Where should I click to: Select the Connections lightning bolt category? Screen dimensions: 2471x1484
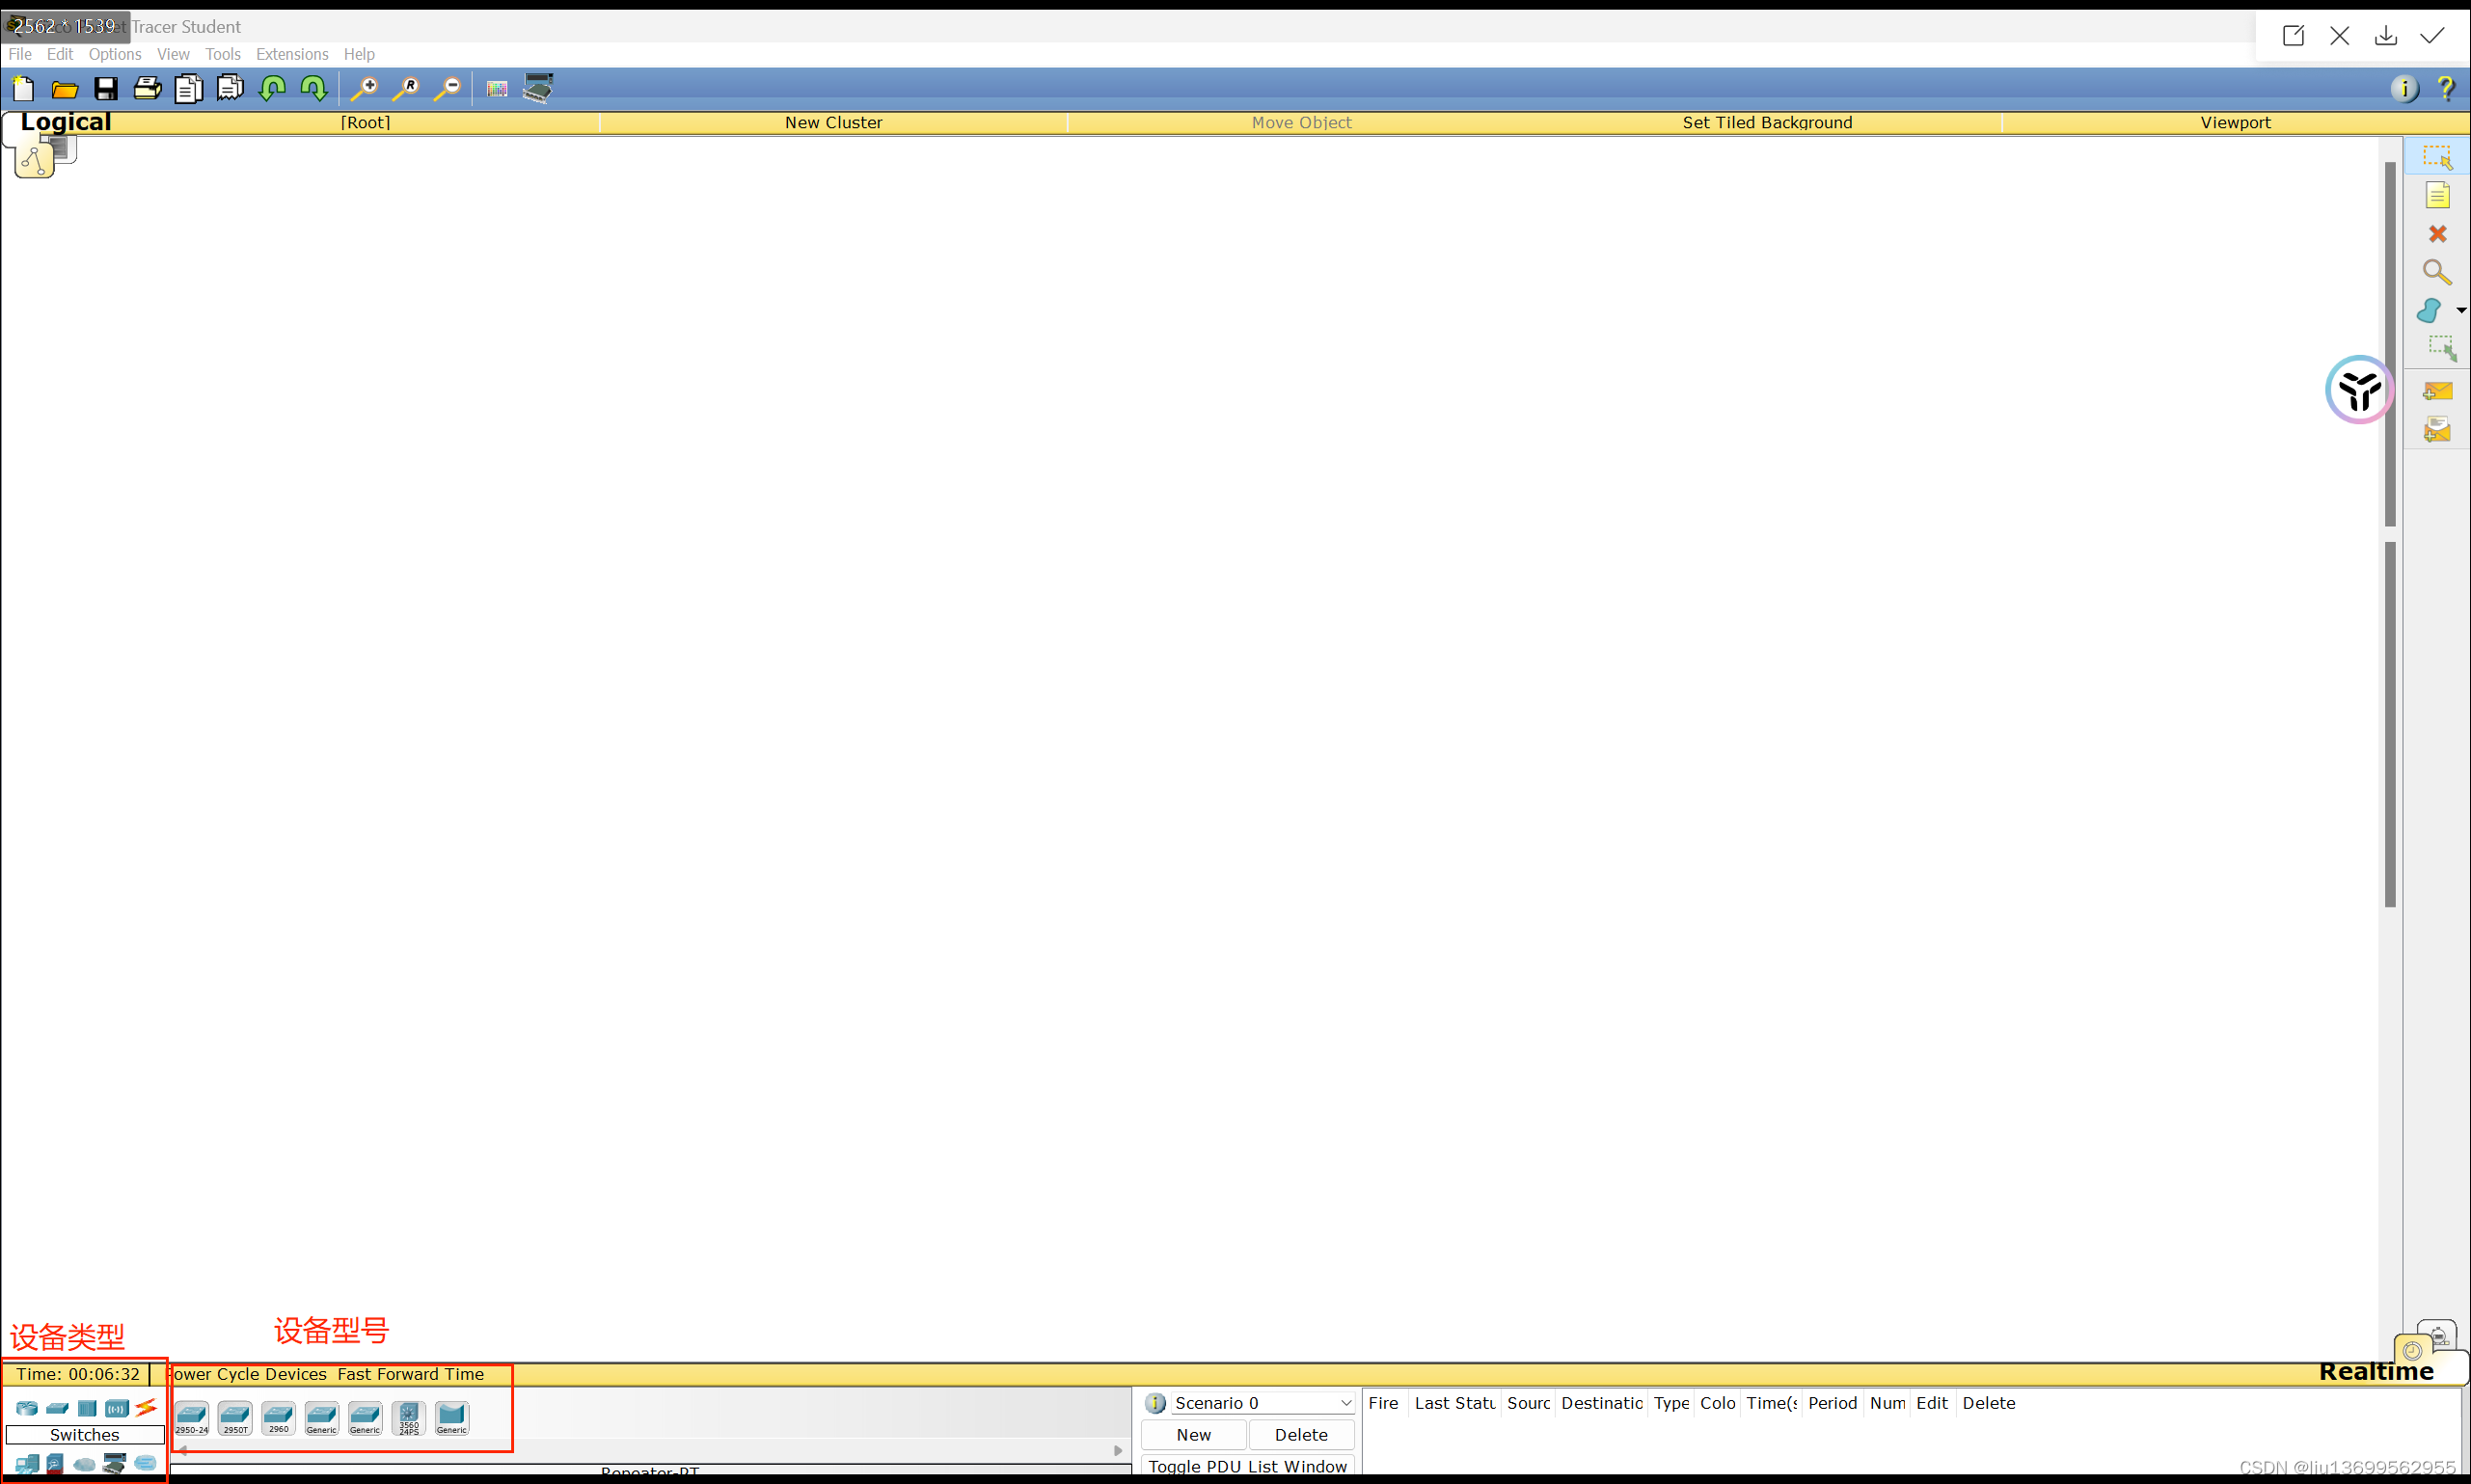[146, 1408]
